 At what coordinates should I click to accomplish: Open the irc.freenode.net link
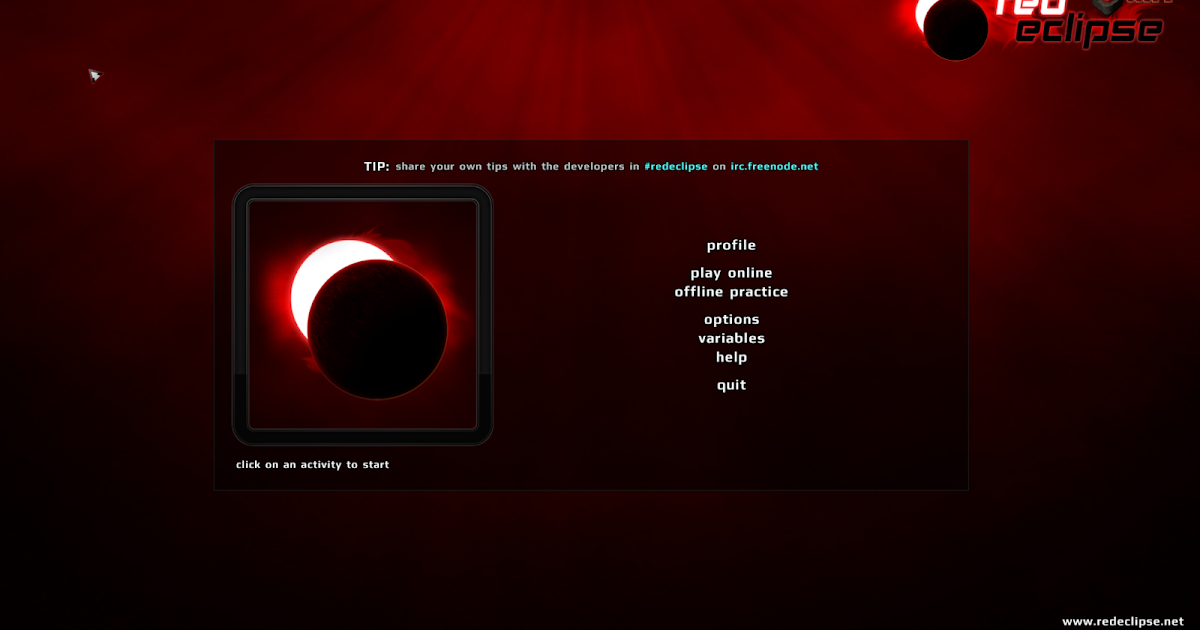[772, 166]
